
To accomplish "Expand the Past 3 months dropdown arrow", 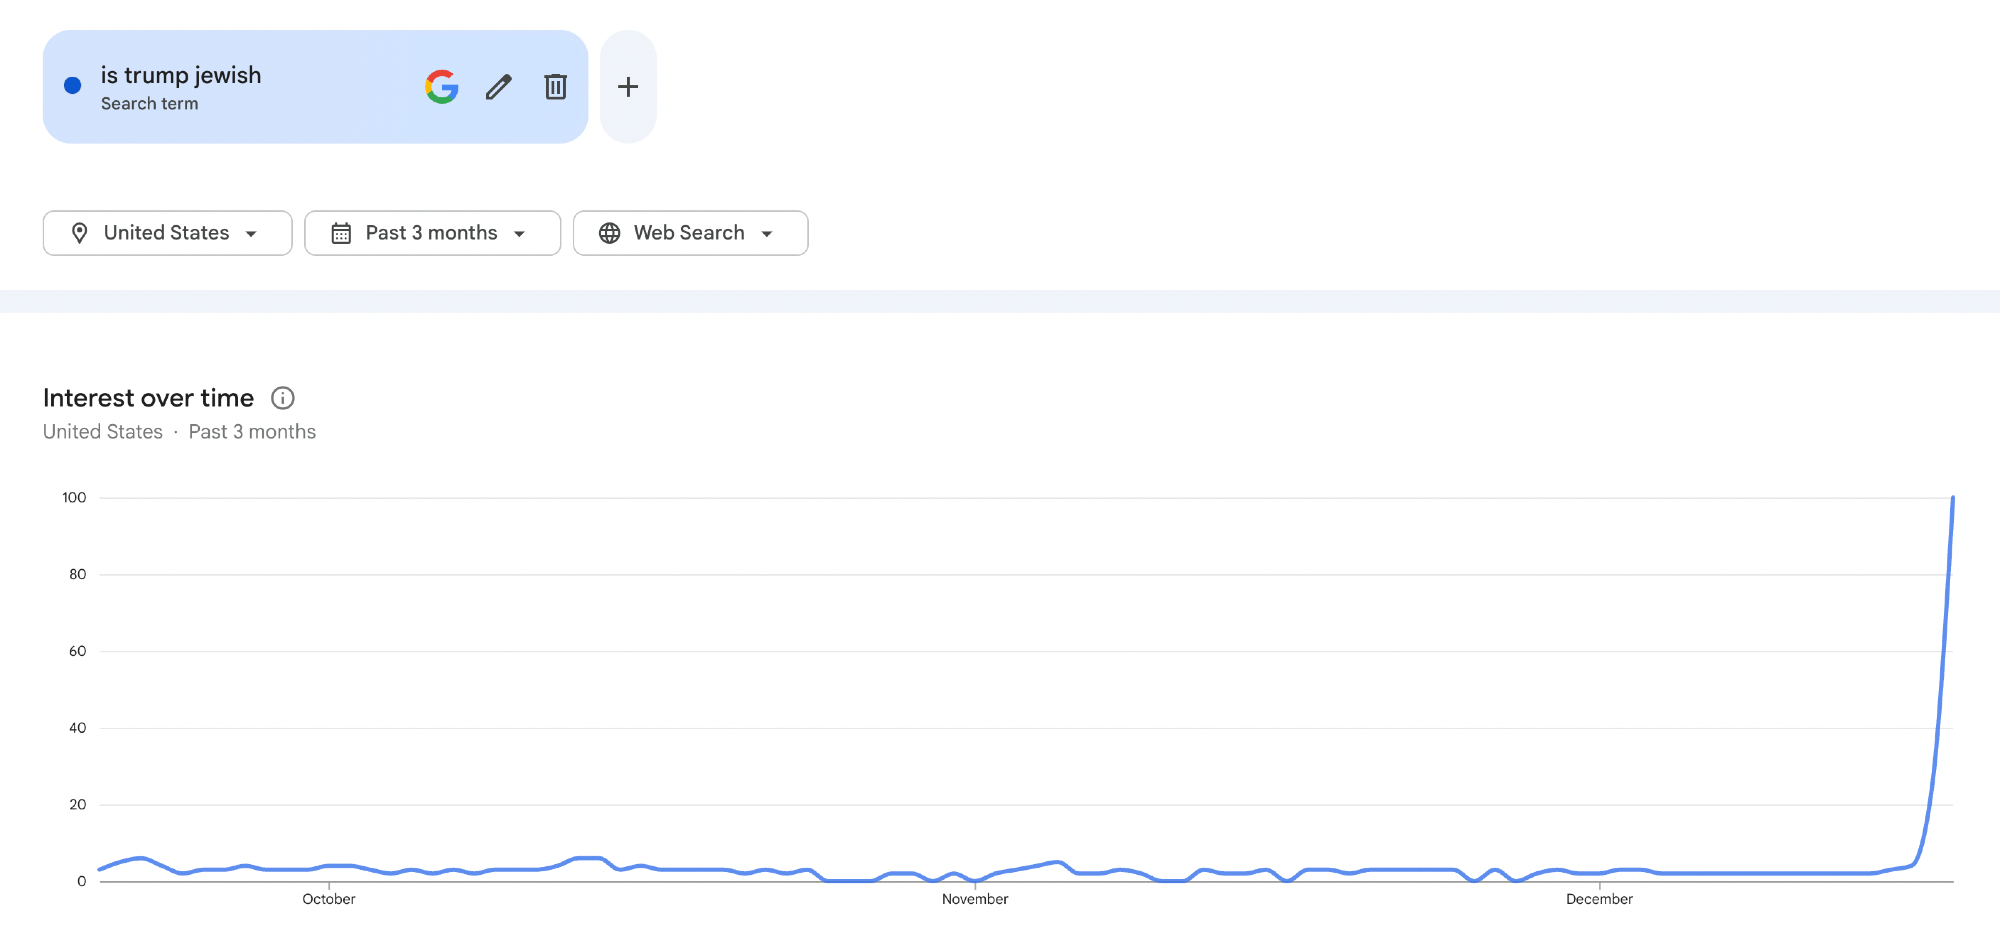I will click(520, 234).
